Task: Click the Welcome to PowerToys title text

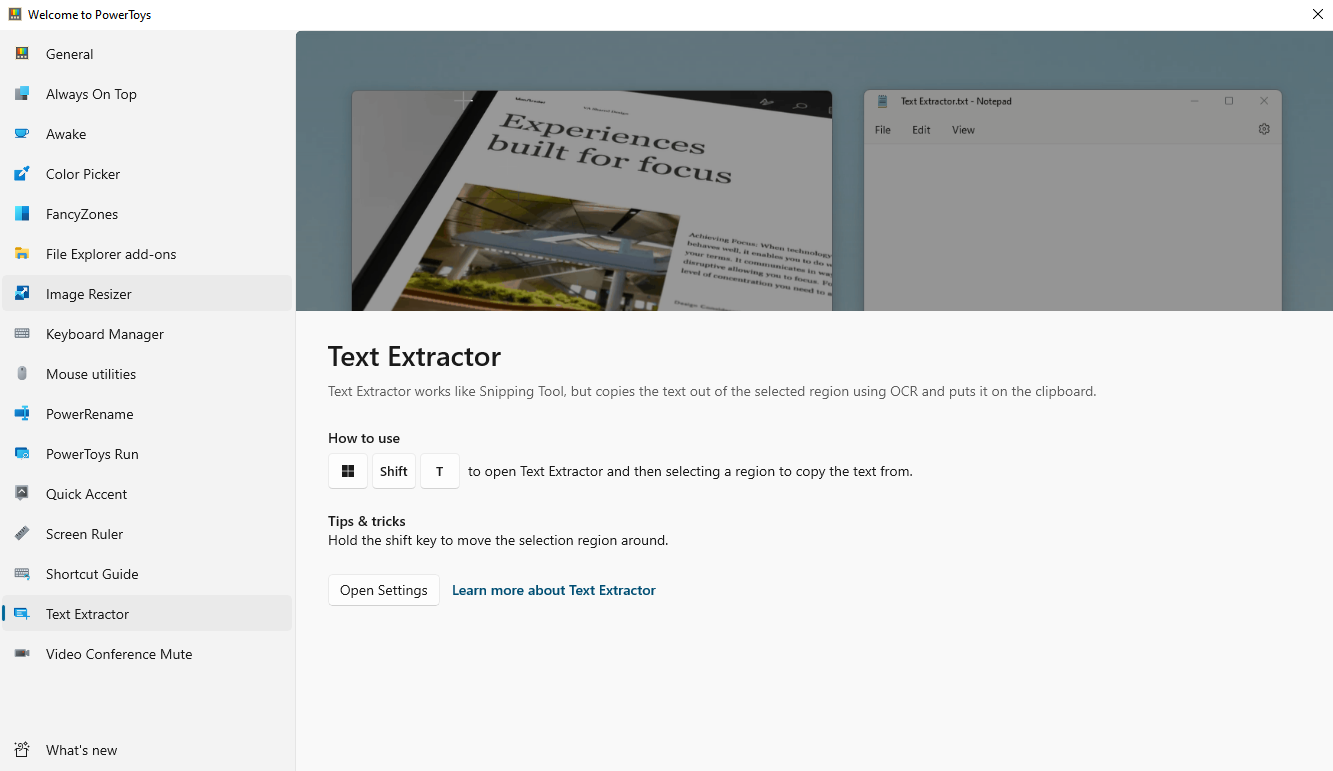Action: point(90,15)
